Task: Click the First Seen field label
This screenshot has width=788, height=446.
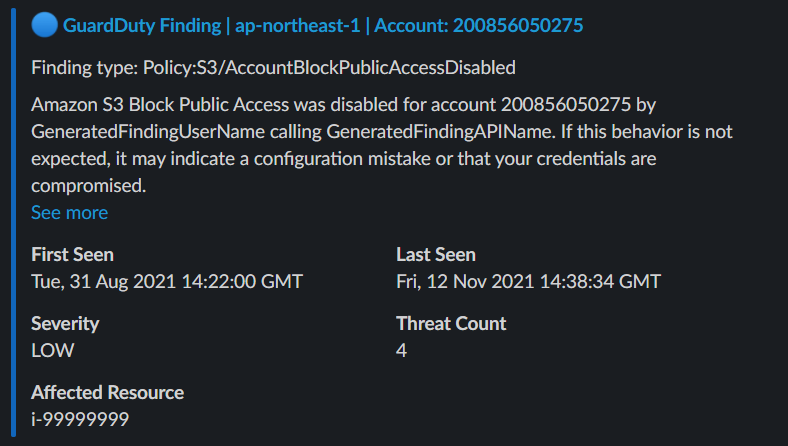Action: [x=72, y=254]
